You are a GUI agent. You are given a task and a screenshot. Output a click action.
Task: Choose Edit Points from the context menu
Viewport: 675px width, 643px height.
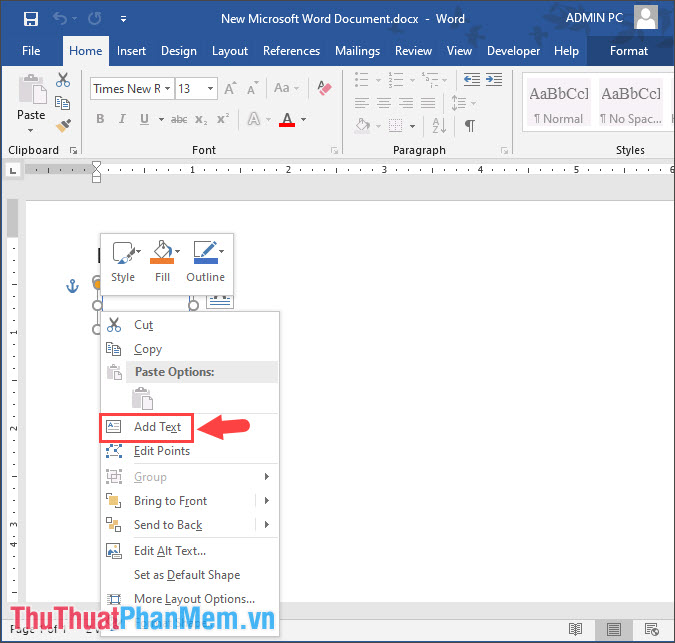tap(190, 451)
